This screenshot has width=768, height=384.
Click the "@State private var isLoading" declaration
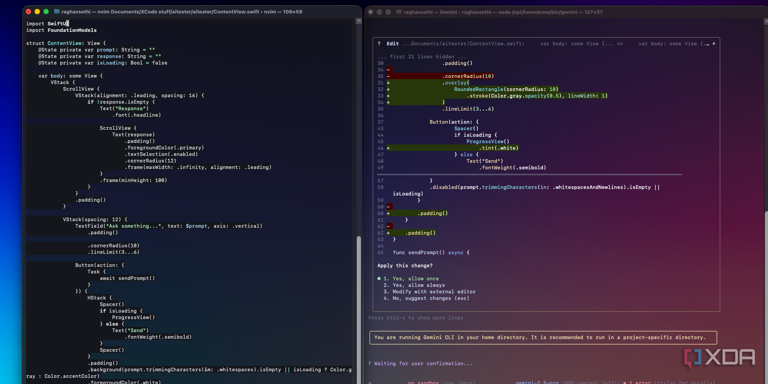pyautogui.click(x=103, y=63)
